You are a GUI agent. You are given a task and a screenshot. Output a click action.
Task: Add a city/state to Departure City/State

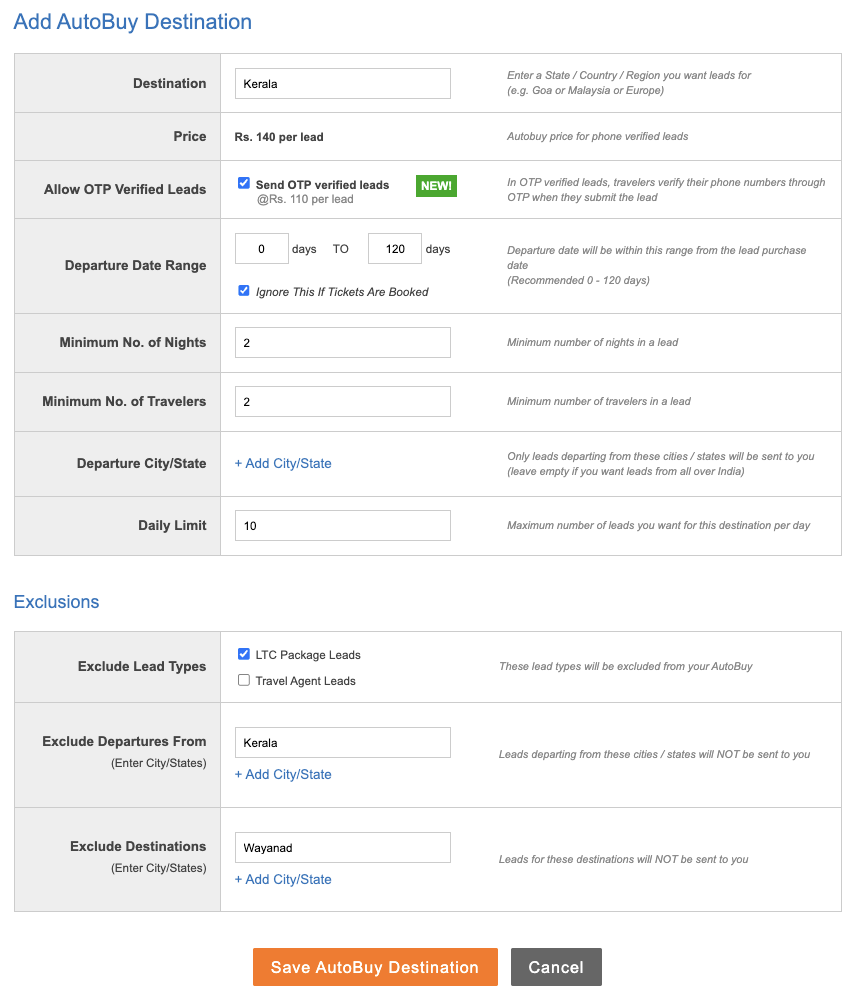point(283,464)
